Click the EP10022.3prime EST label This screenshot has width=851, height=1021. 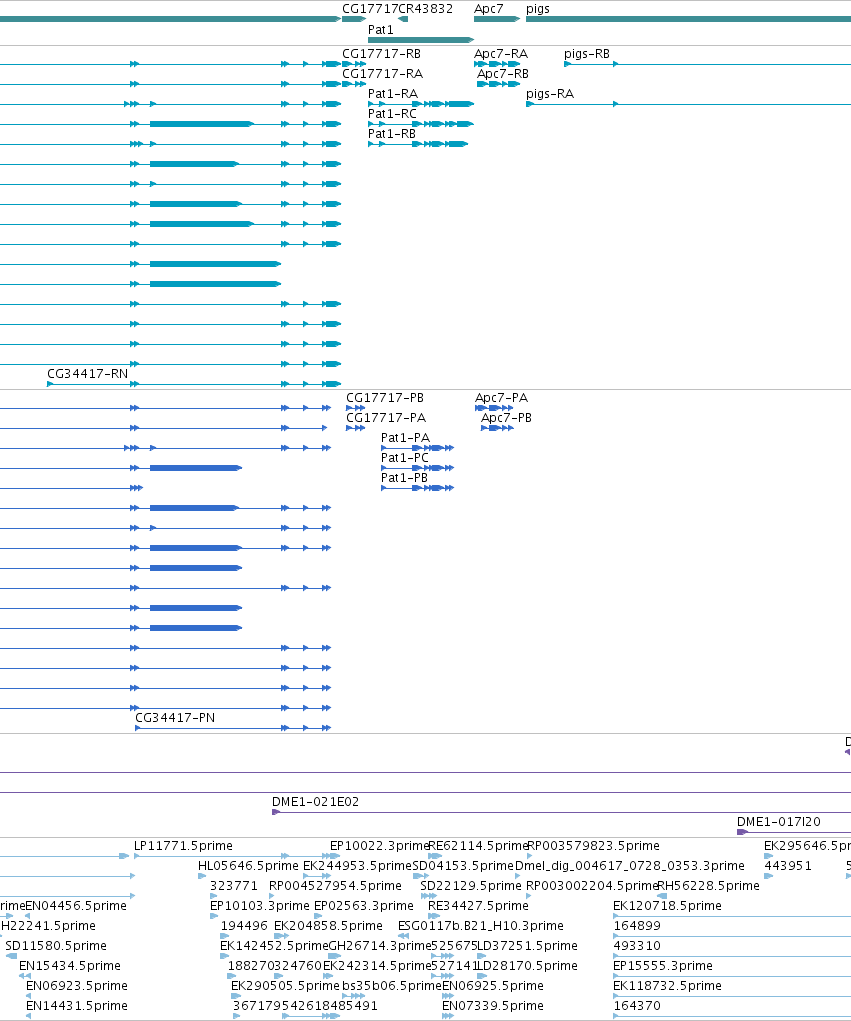coord(379,846)
